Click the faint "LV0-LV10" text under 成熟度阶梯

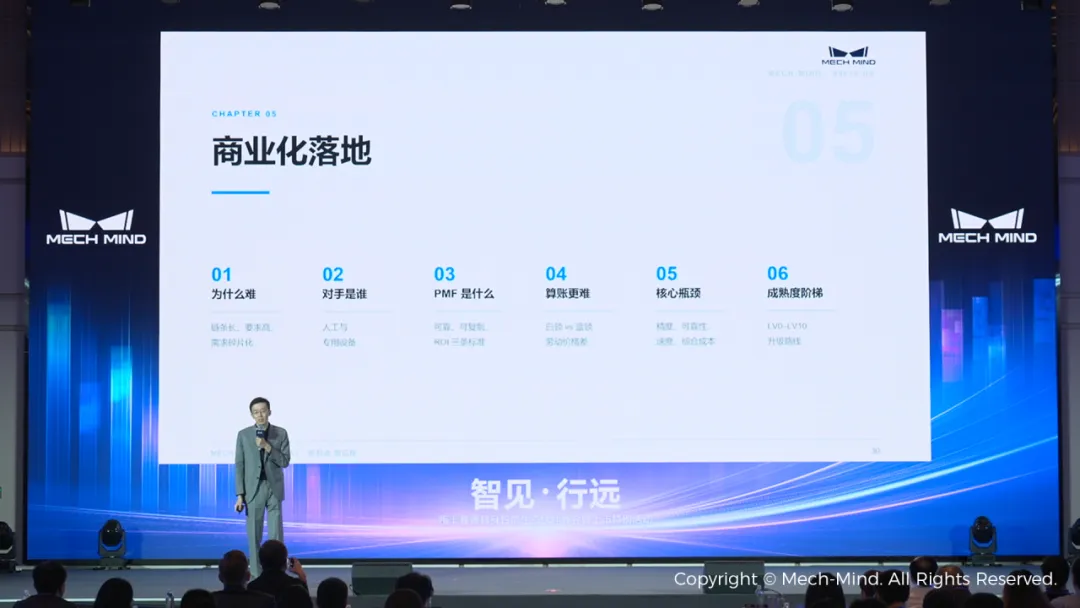(x=787, y=326)
